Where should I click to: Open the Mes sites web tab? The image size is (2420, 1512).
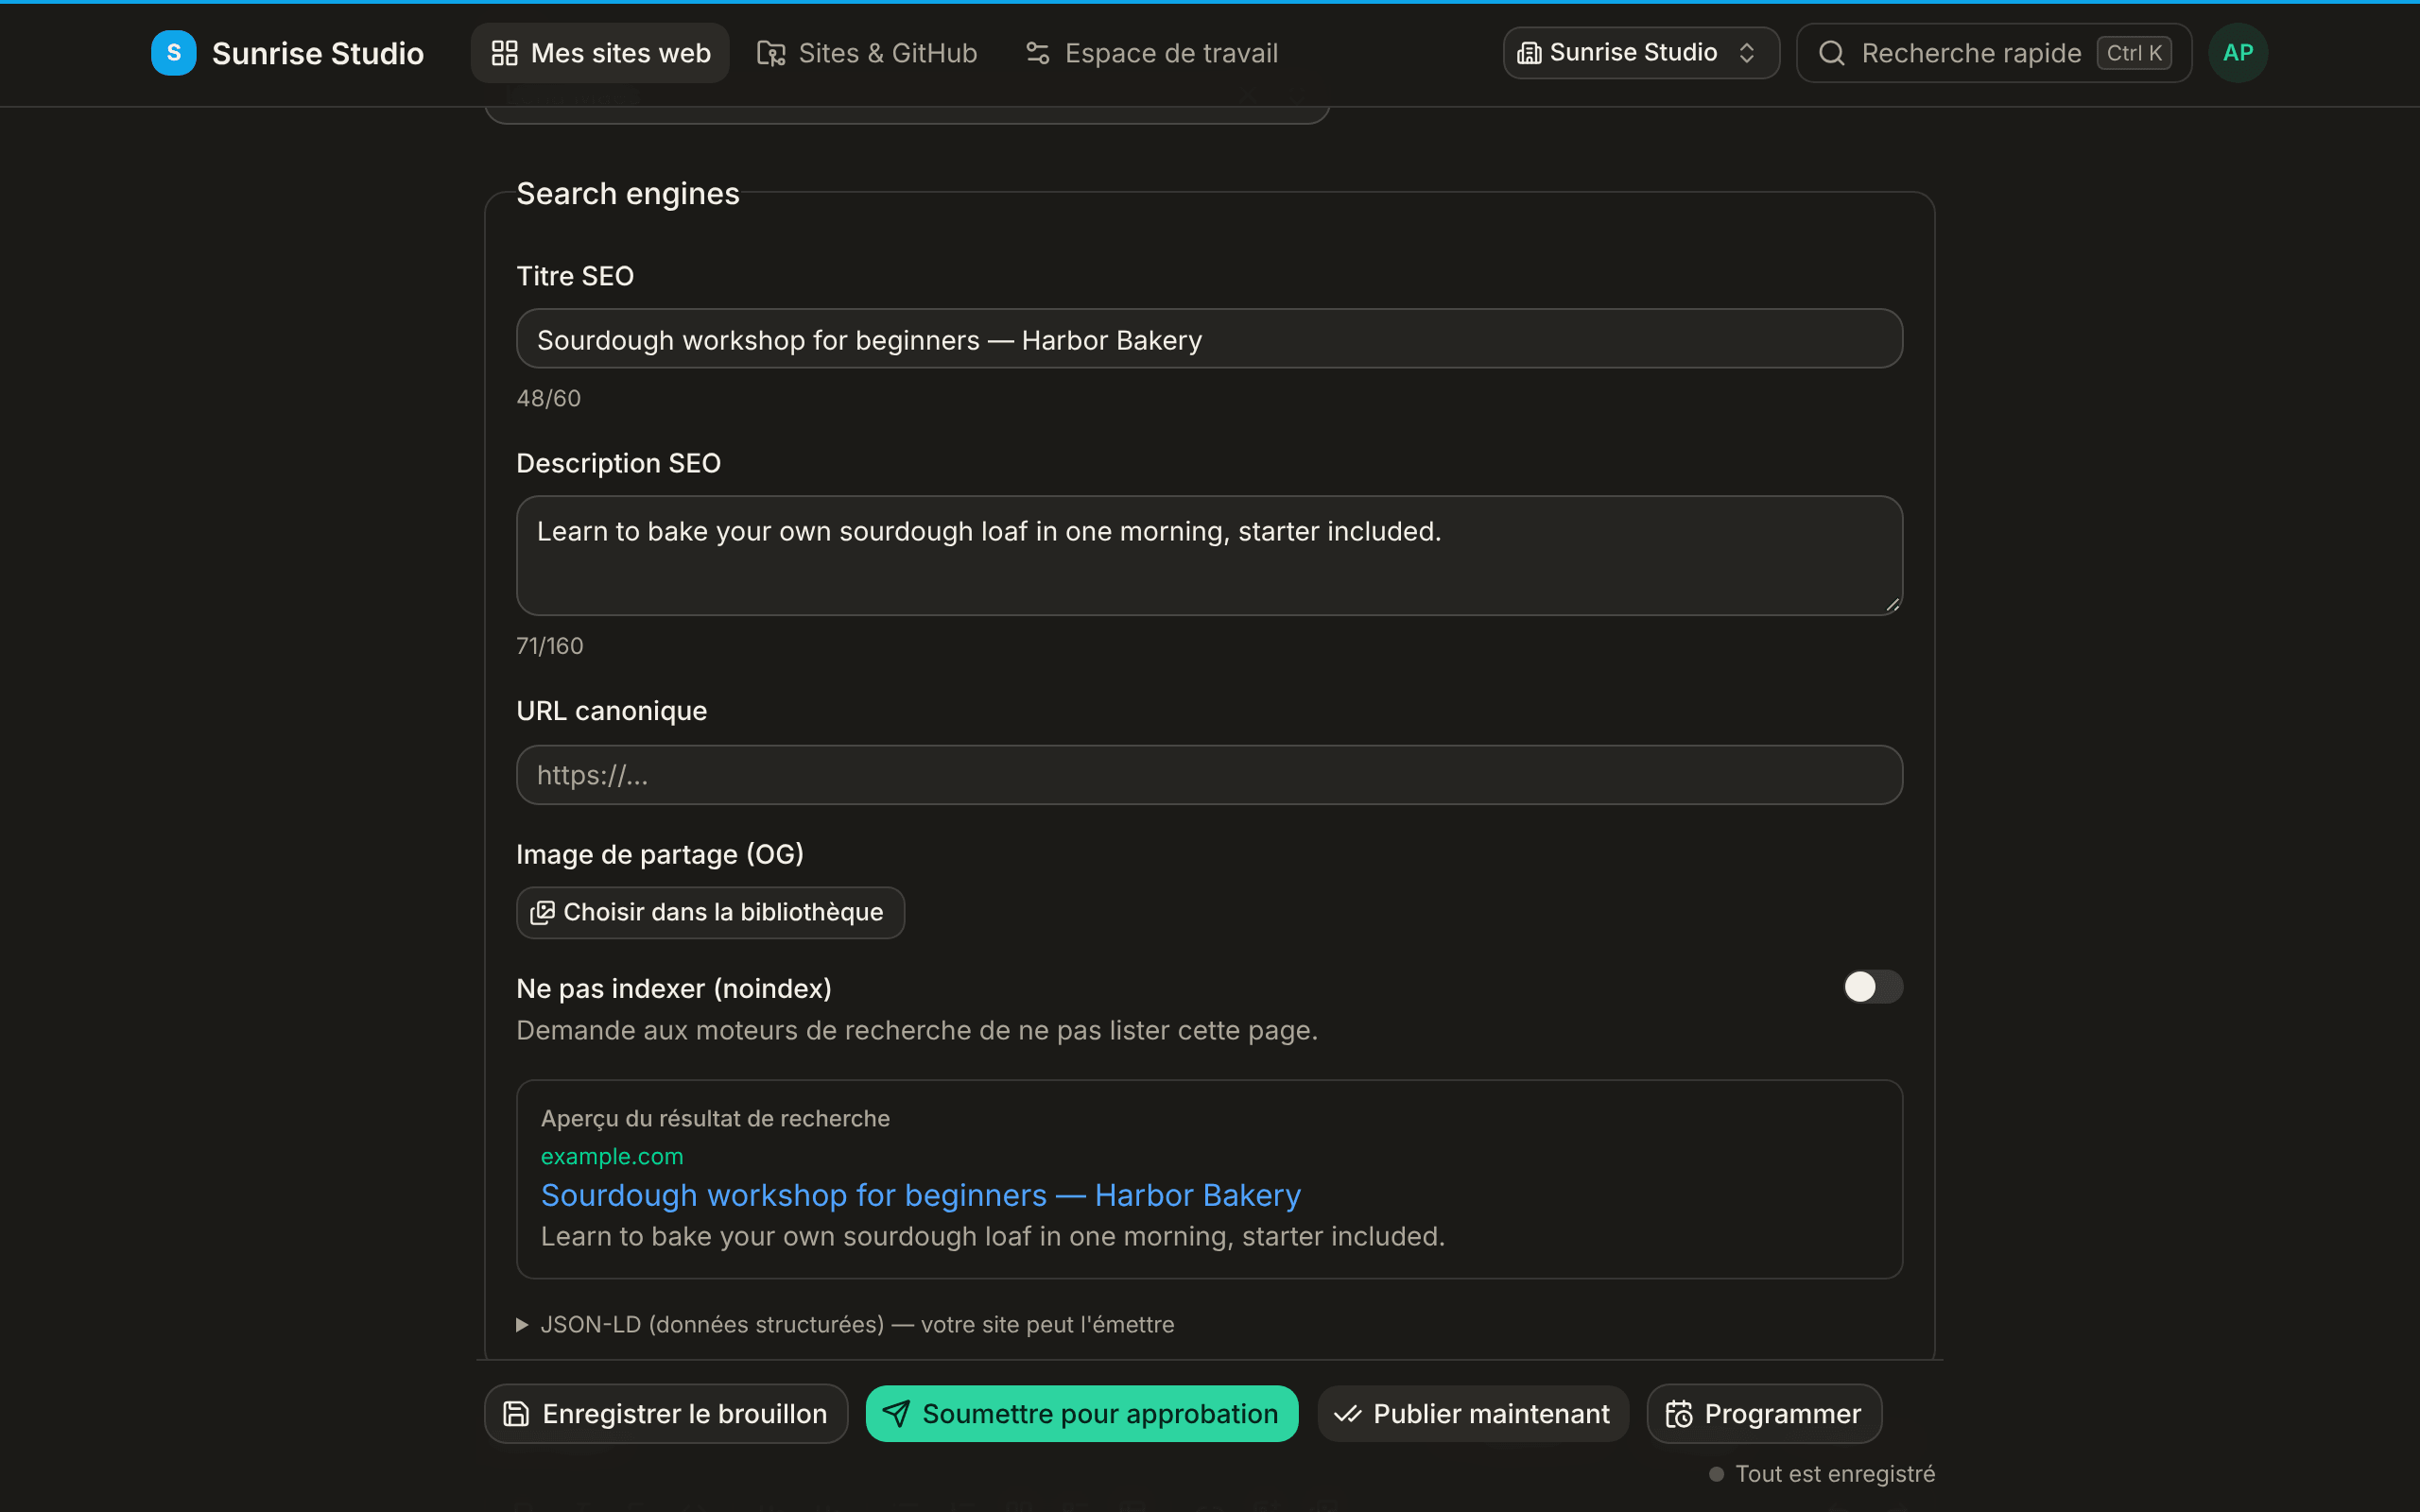600,53
